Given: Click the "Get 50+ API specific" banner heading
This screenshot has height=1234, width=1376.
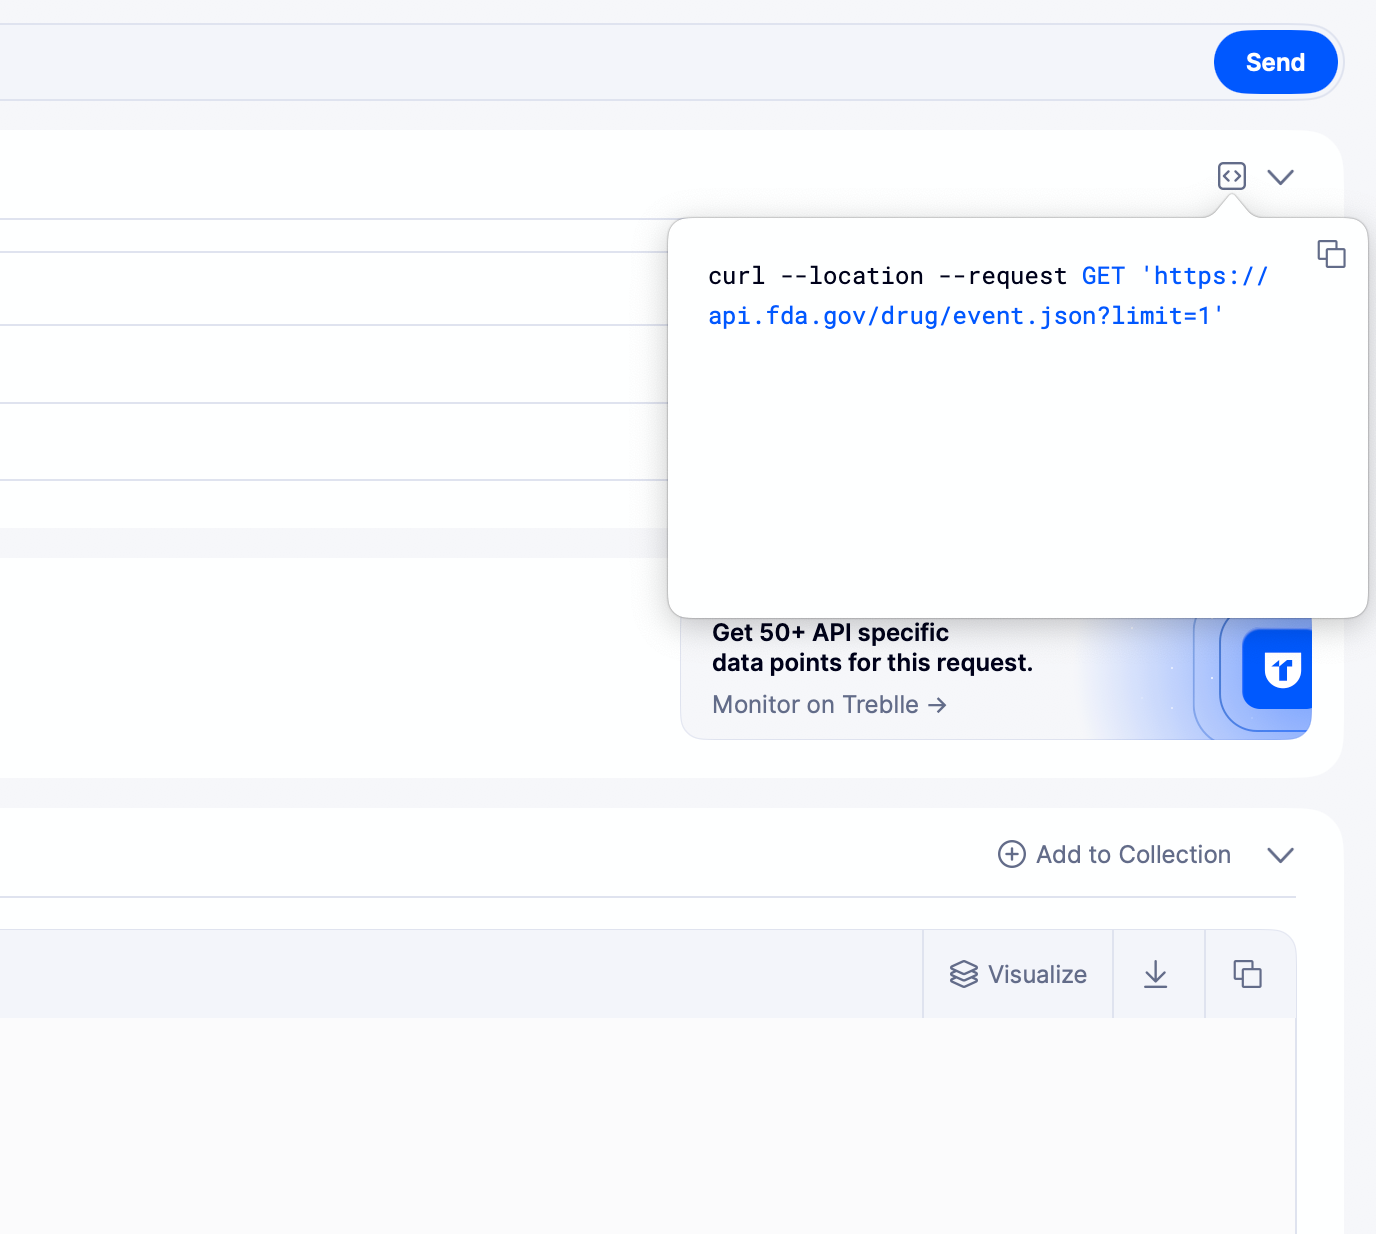Looking at the screenshot, I should (x=830, y=633).
